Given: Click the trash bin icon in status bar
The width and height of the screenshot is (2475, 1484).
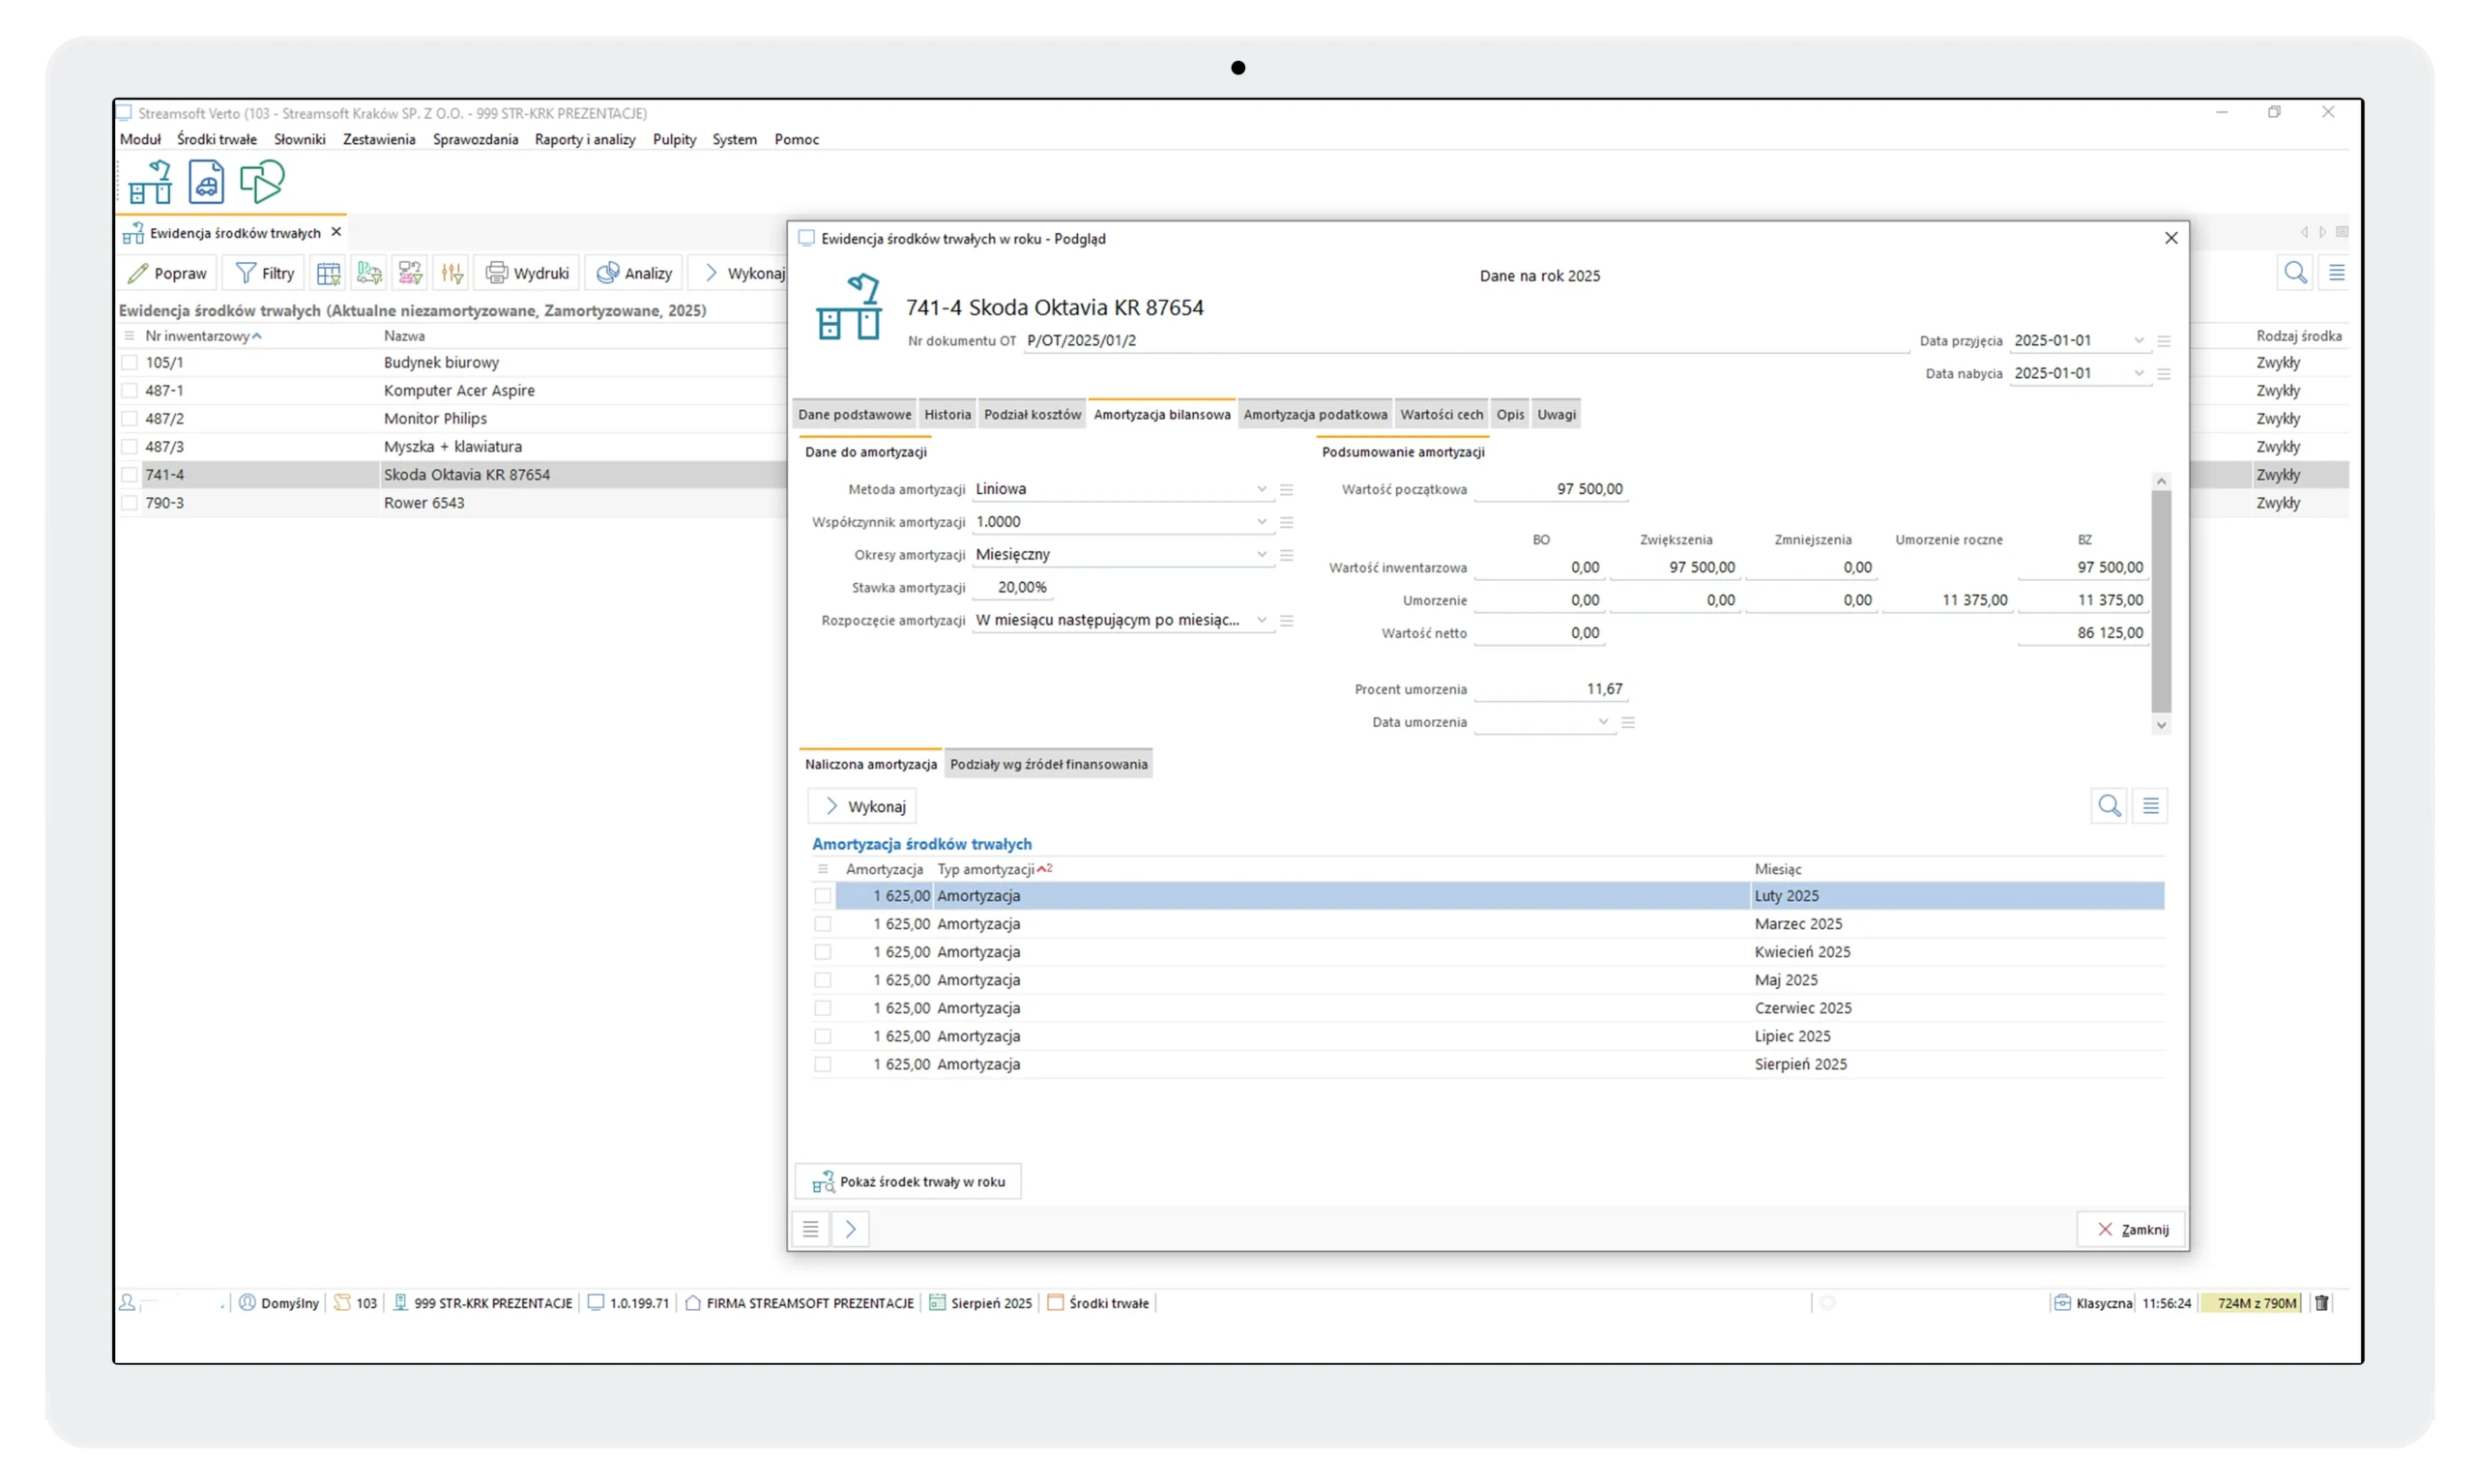Looking at the screenshot, I should click(x=2322, y=1303).
